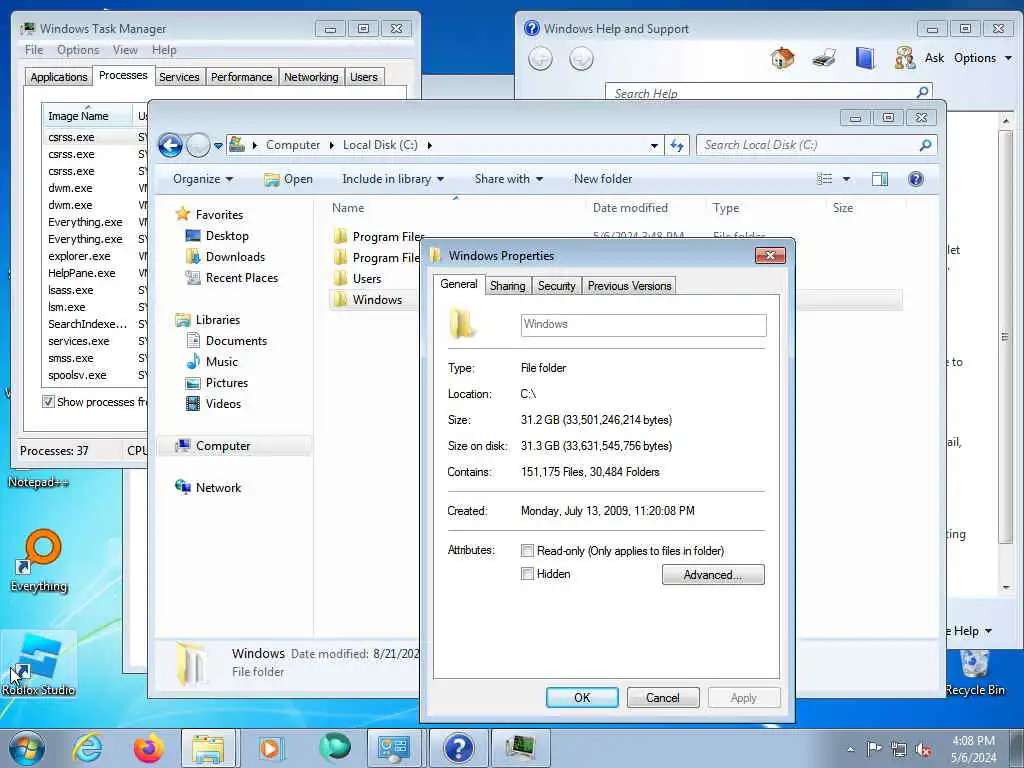Click the Search Help magnifier icon
1024x768 pixels.
click(923, 92)
